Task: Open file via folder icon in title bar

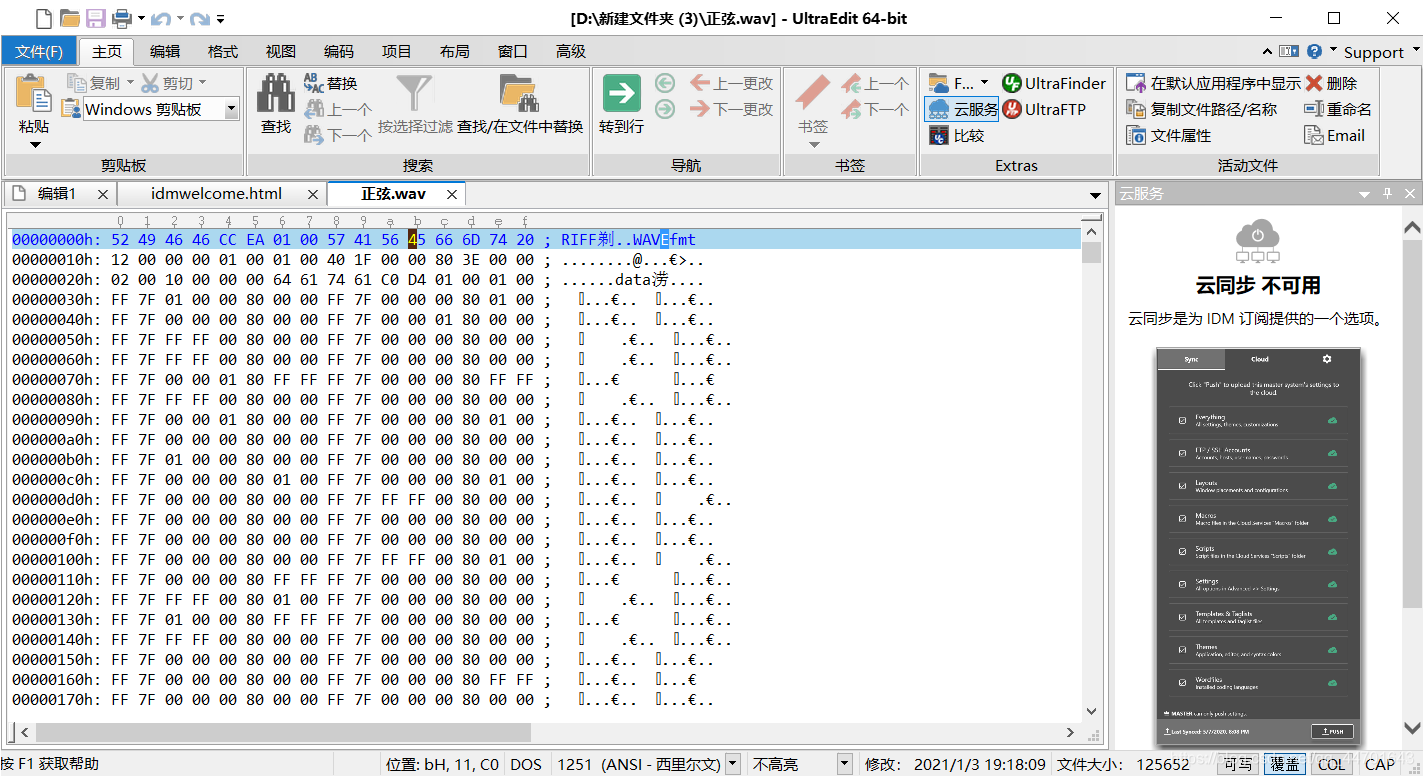Action: coord(70,18)
